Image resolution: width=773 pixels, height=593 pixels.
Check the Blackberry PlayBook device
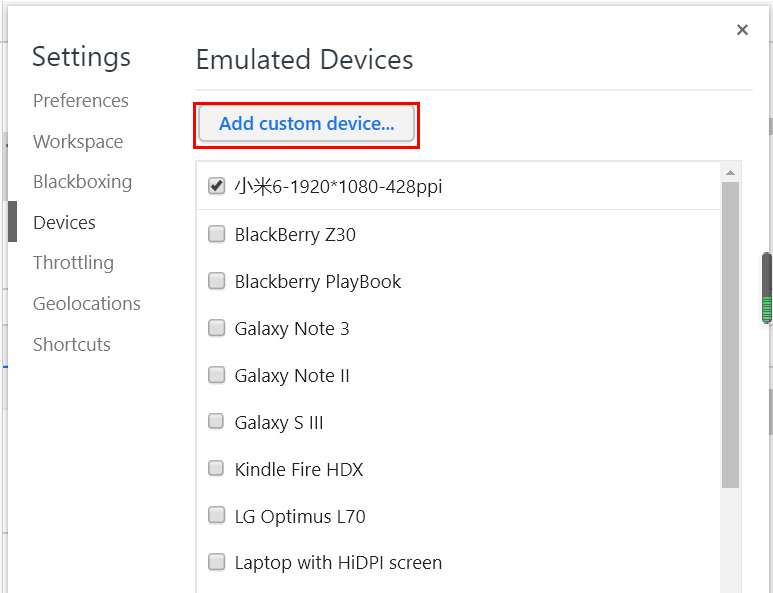(216, 281)
